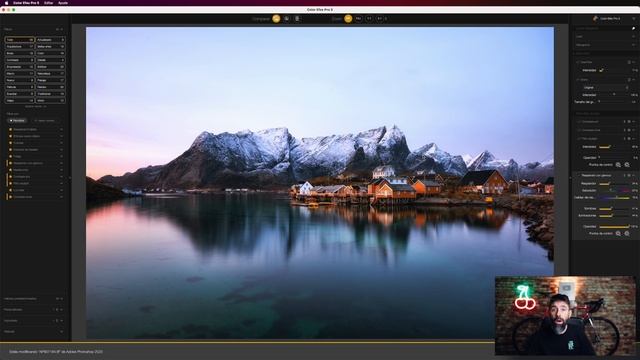The image size is (640, 360).
Task: Expand Extractor de detalles presets in filter list
Action: click(62, 150)
